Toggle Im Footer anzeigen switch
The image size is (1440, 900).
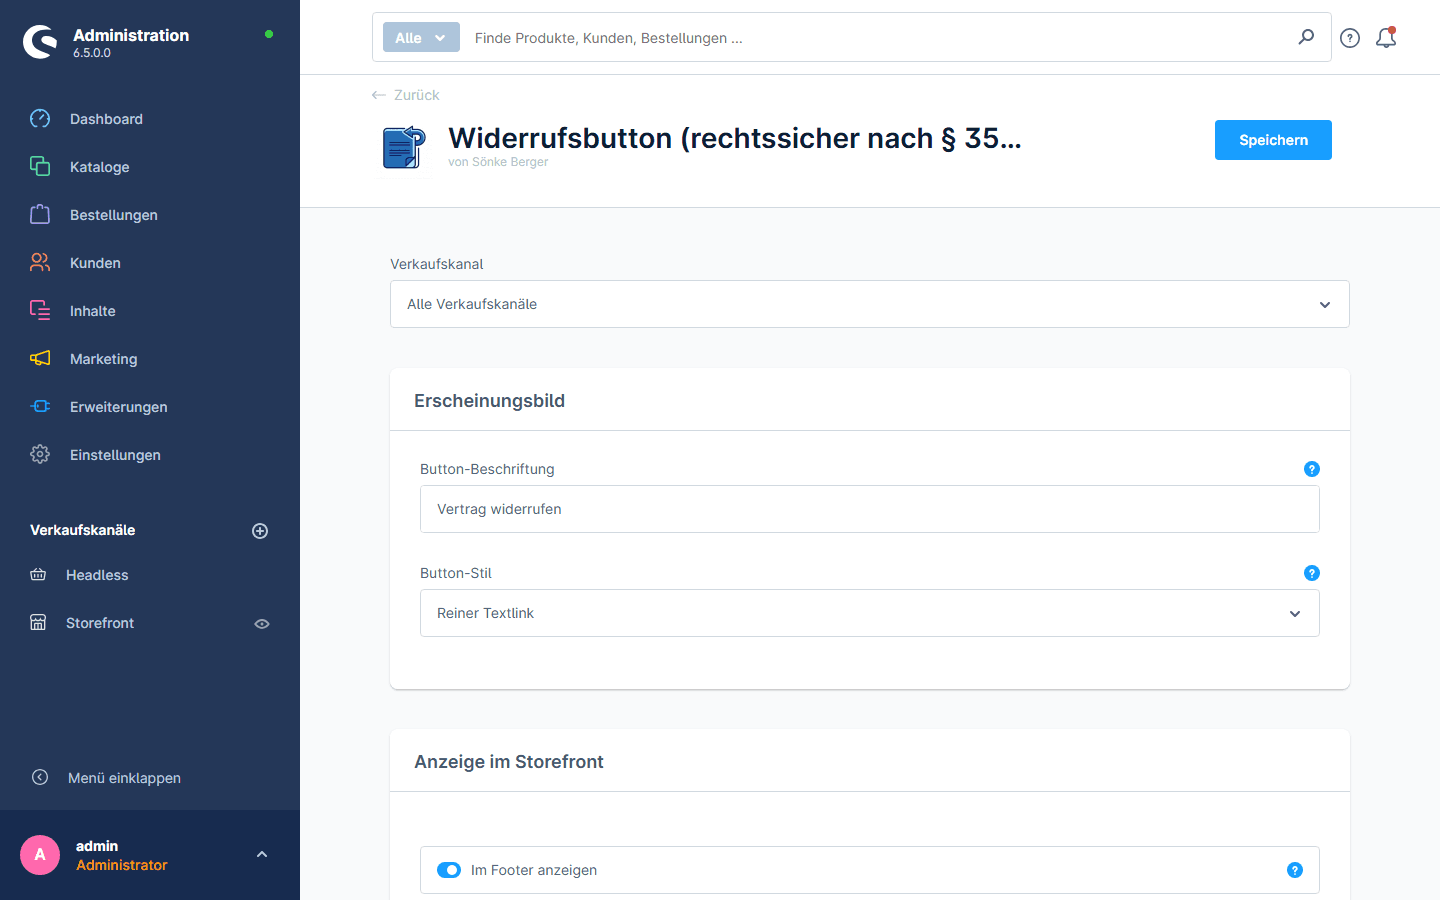click(x=449, y=870)
